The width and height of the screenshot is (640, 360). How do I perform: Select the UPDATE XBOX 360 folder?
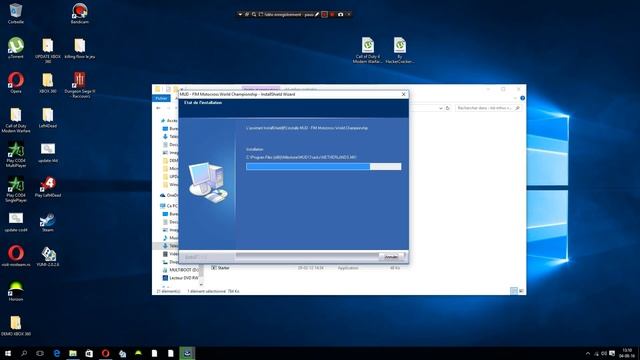[48, 50]
